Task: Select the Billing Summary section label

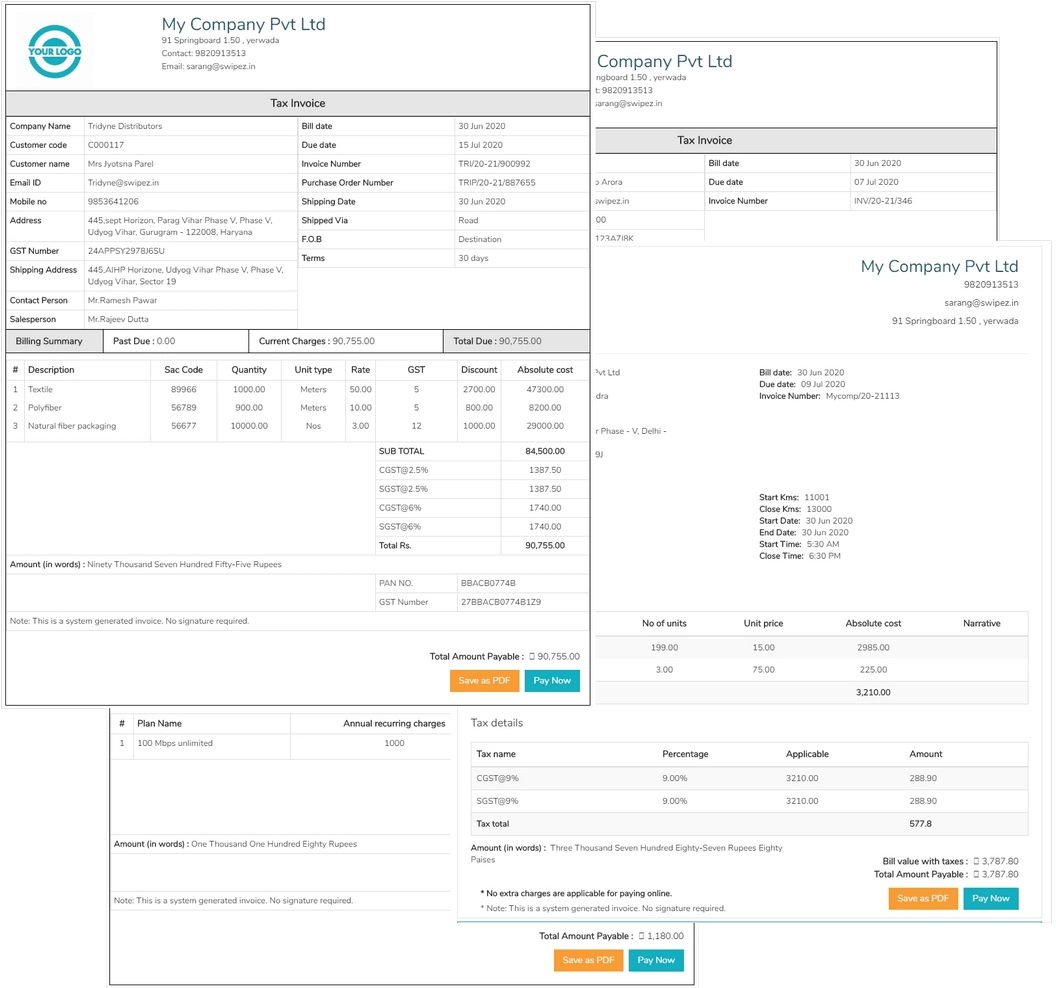Action: pyautogui.click(x=52, y=340)
